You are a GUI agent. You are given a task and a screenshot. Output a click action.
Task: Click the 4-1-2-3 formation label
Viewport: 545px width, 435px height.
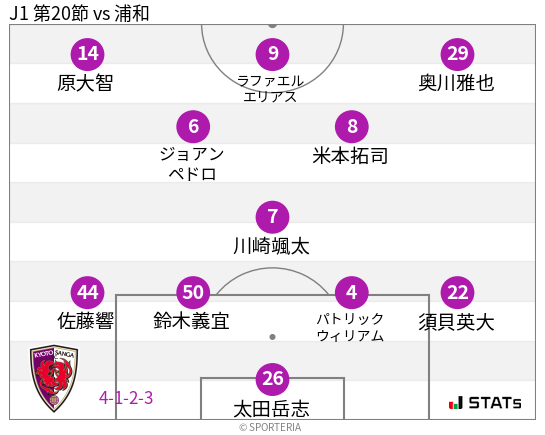pyautogui.click(x=126, y=398)
